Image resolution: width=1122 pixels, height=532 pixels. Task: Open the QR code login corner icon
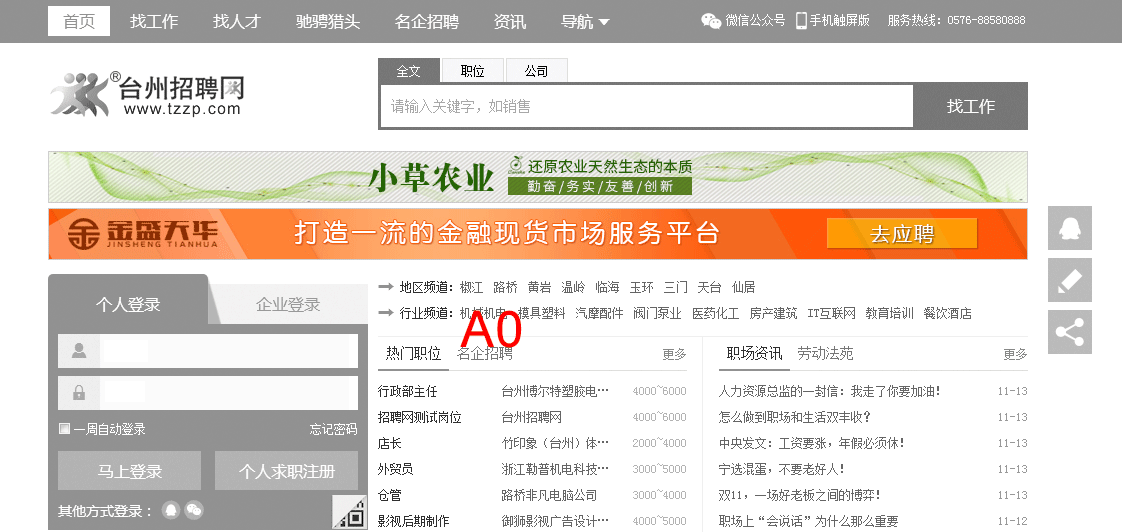pyautogui.click(x=351, y=512)
